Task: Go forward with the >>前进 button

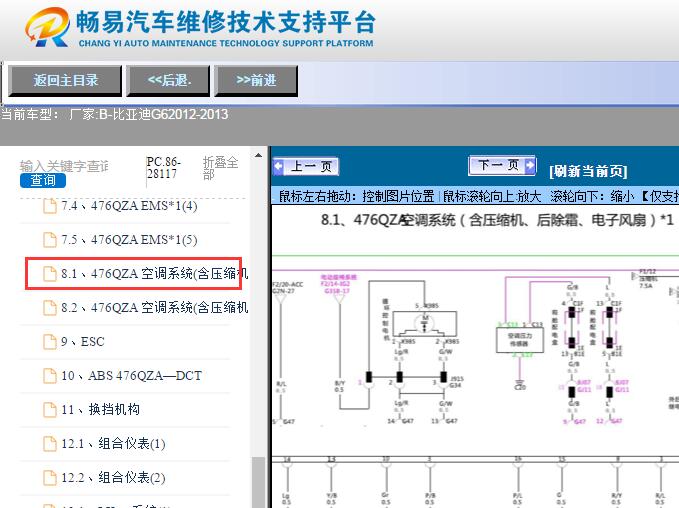Action: 256,81
